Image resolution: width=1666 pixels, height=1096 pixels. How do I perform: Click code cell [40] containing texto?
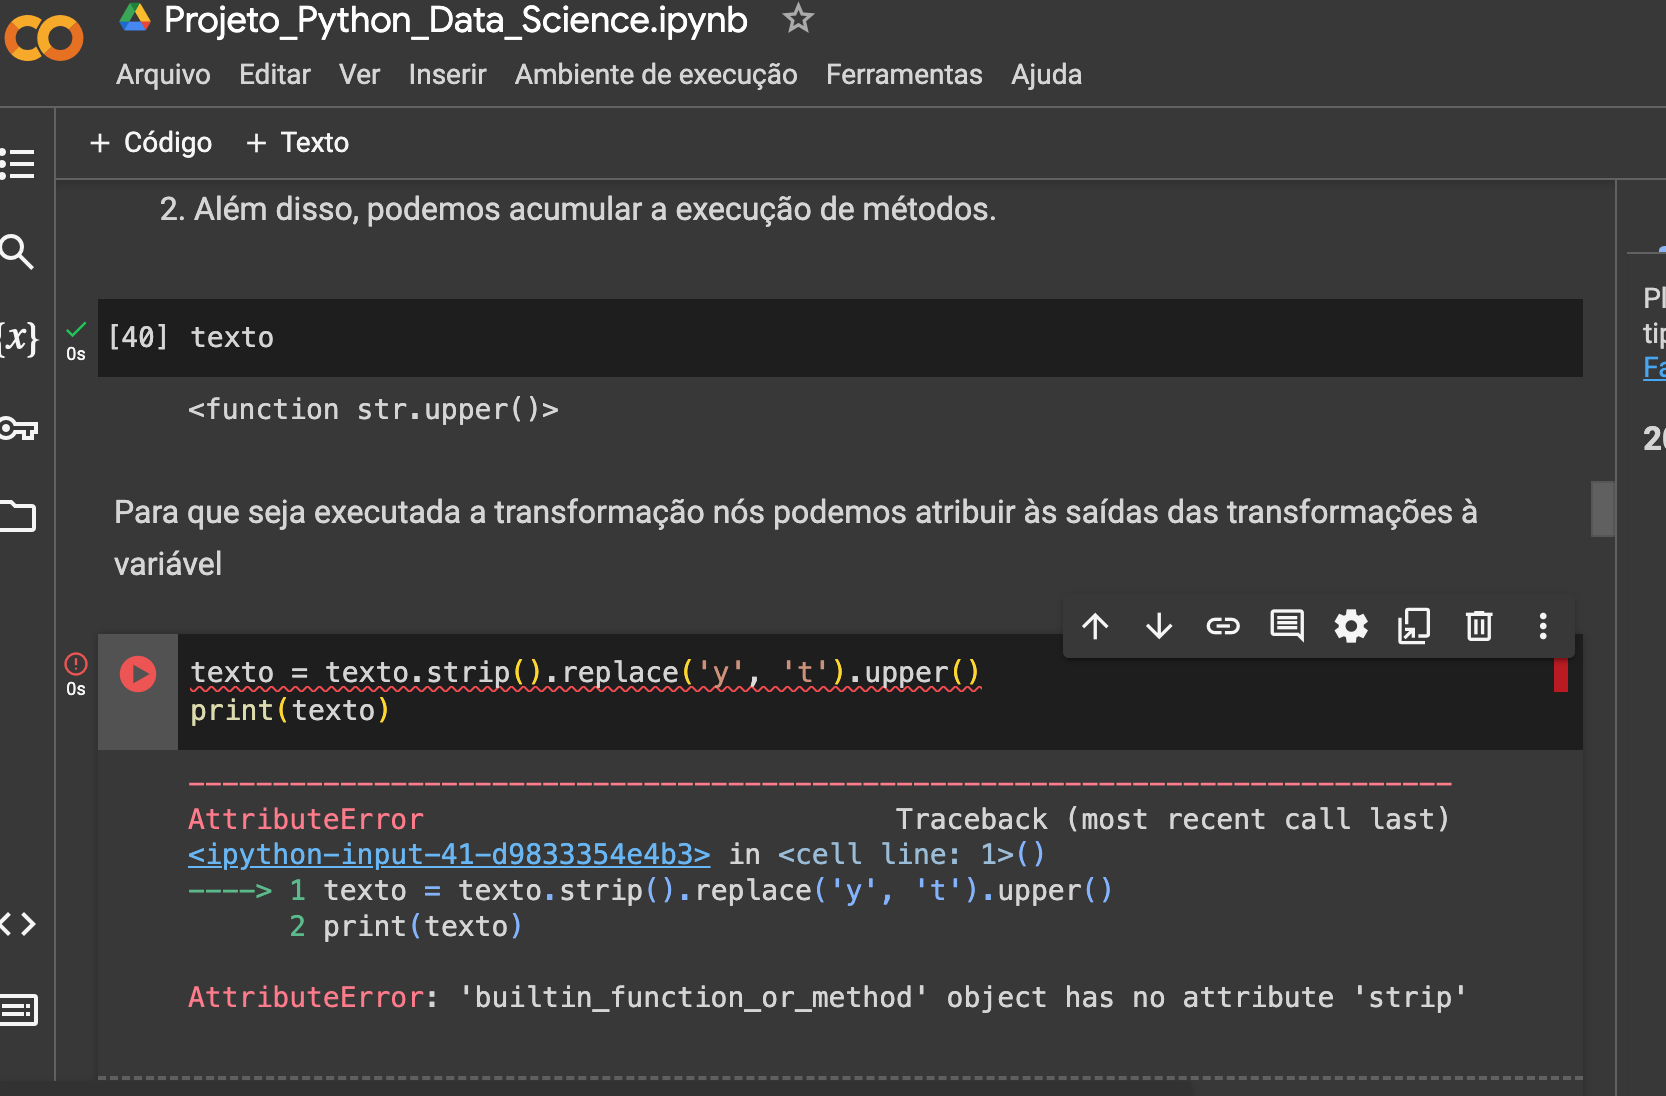[x=840, y=338]
